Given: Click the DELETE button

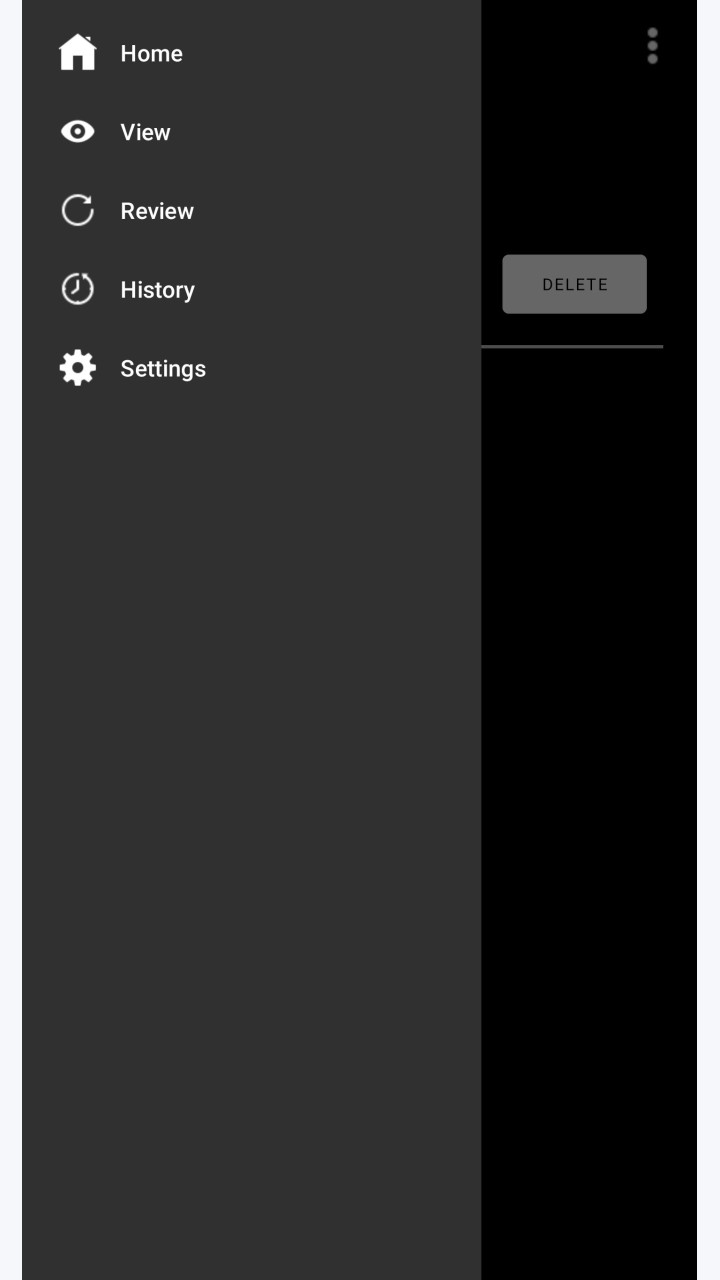Looking at the screenshot, I should coord(574,284).
